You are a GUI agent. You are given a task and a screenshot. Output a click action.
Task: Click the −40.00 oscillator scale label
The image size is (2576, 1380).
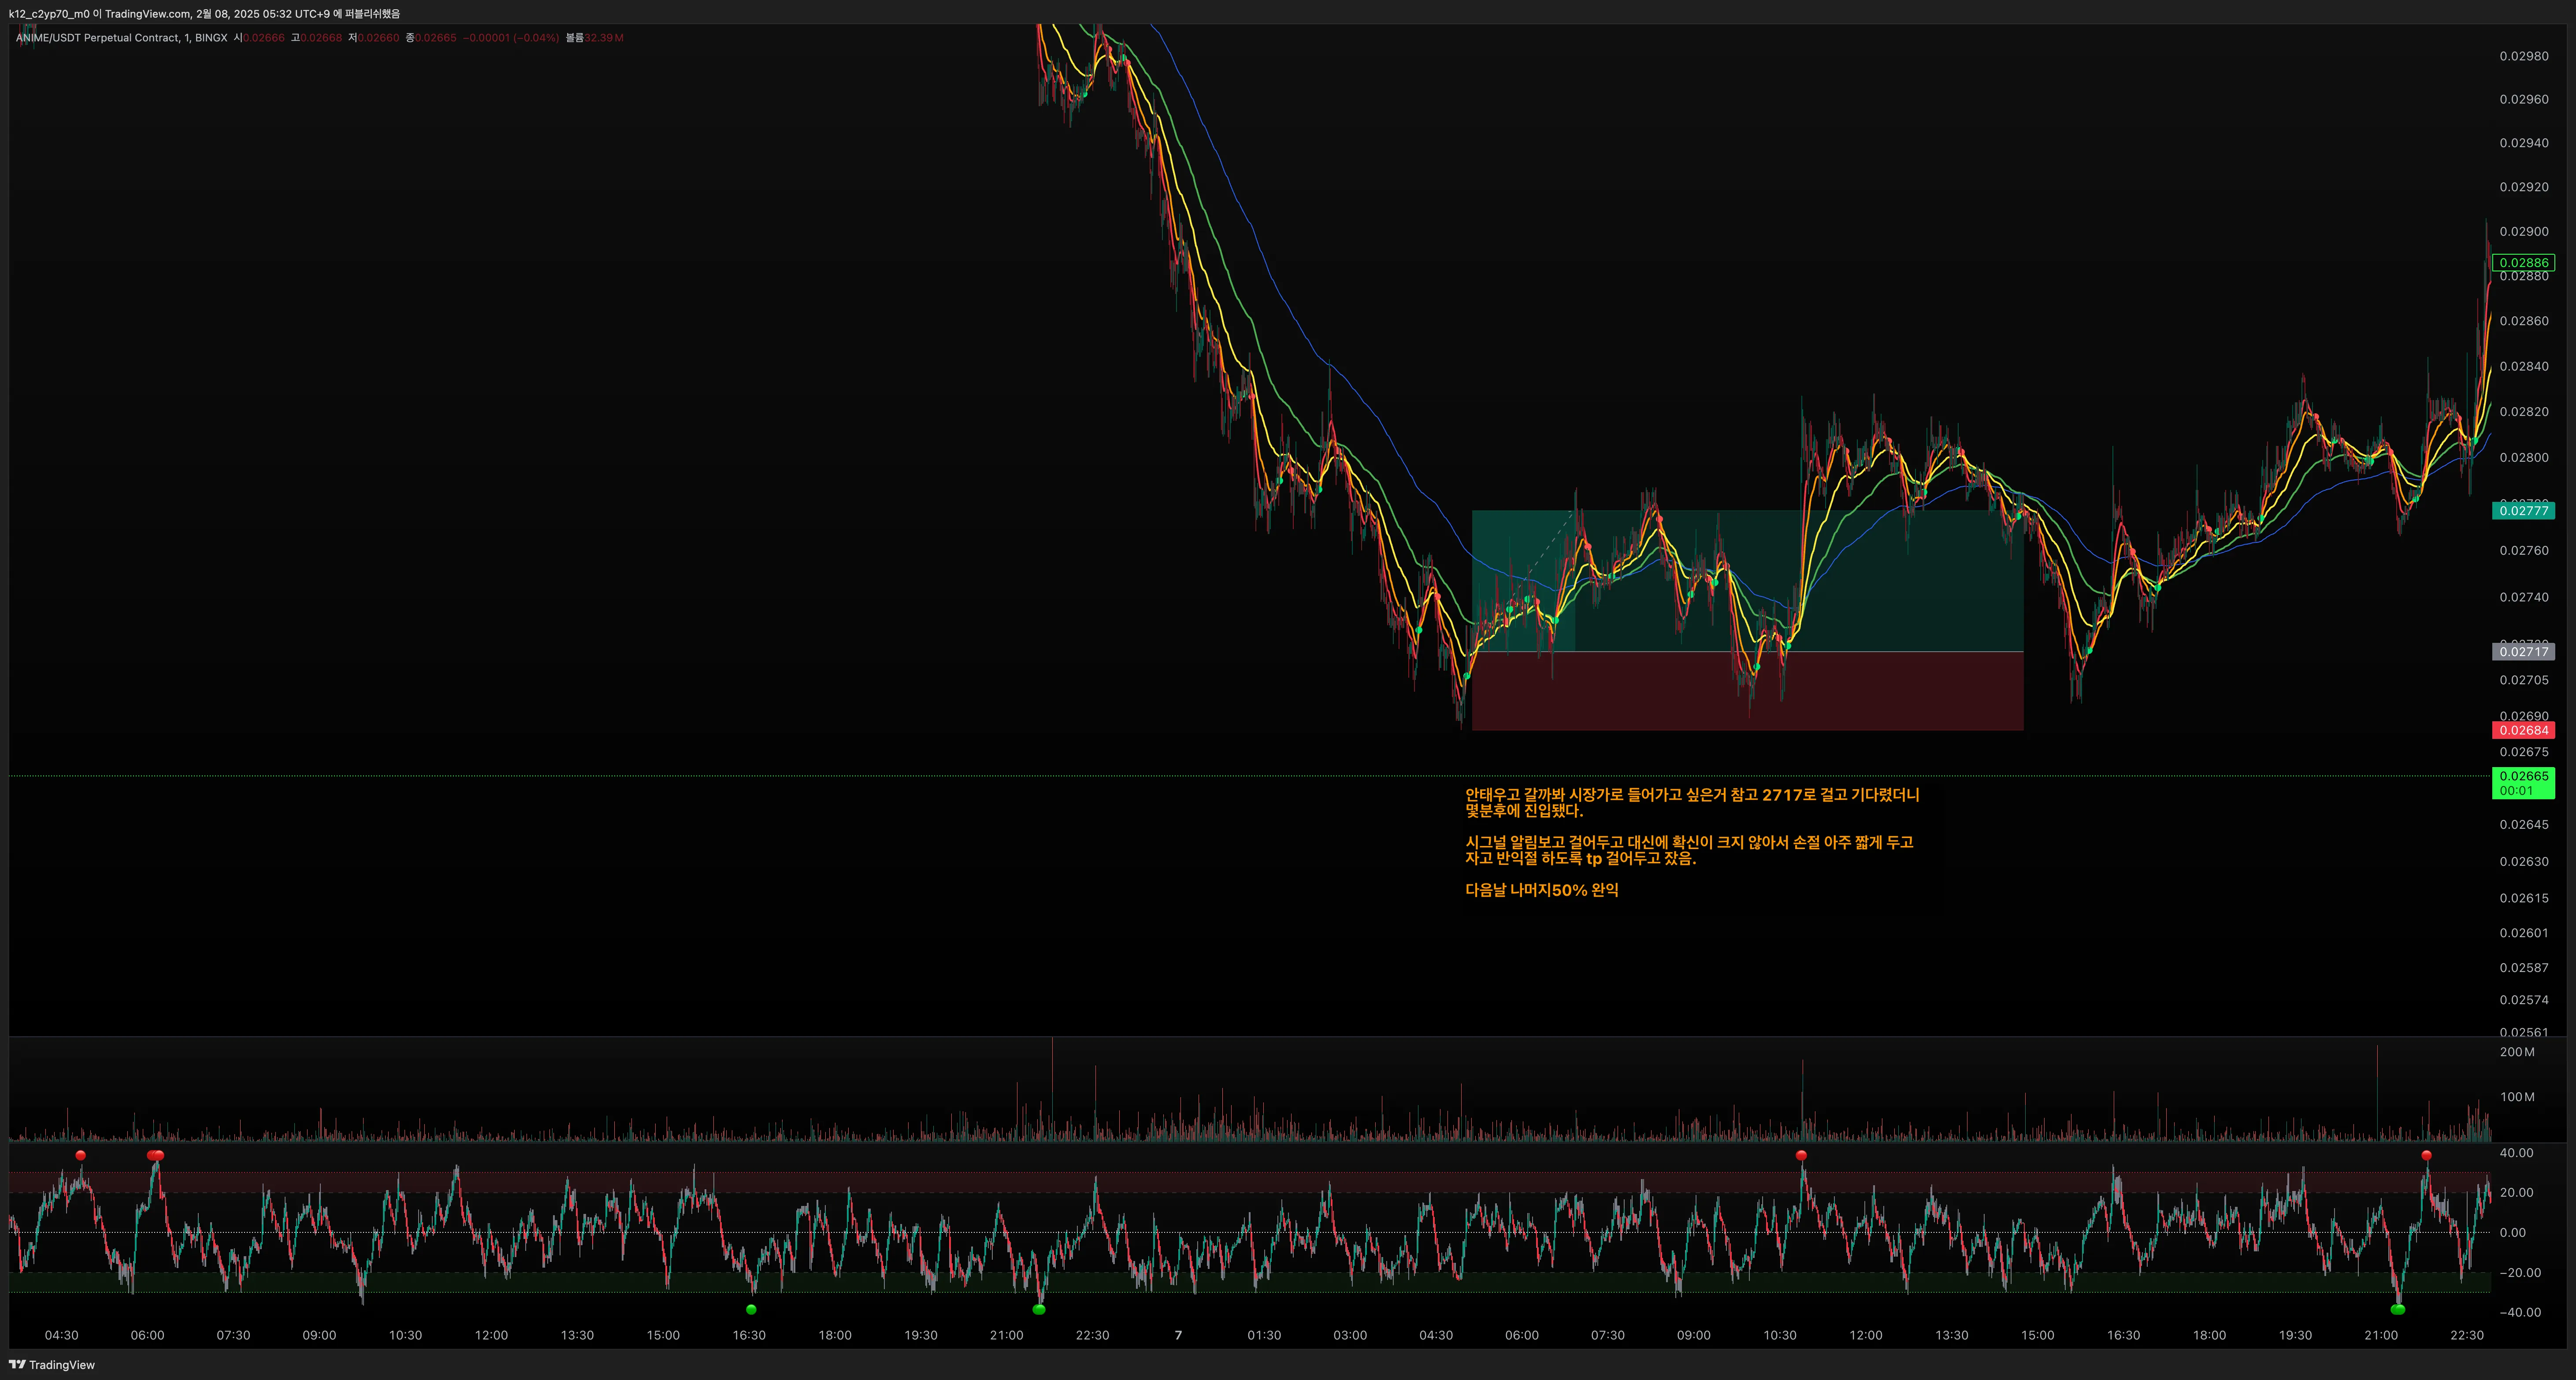click(x=2519, y=1313)
